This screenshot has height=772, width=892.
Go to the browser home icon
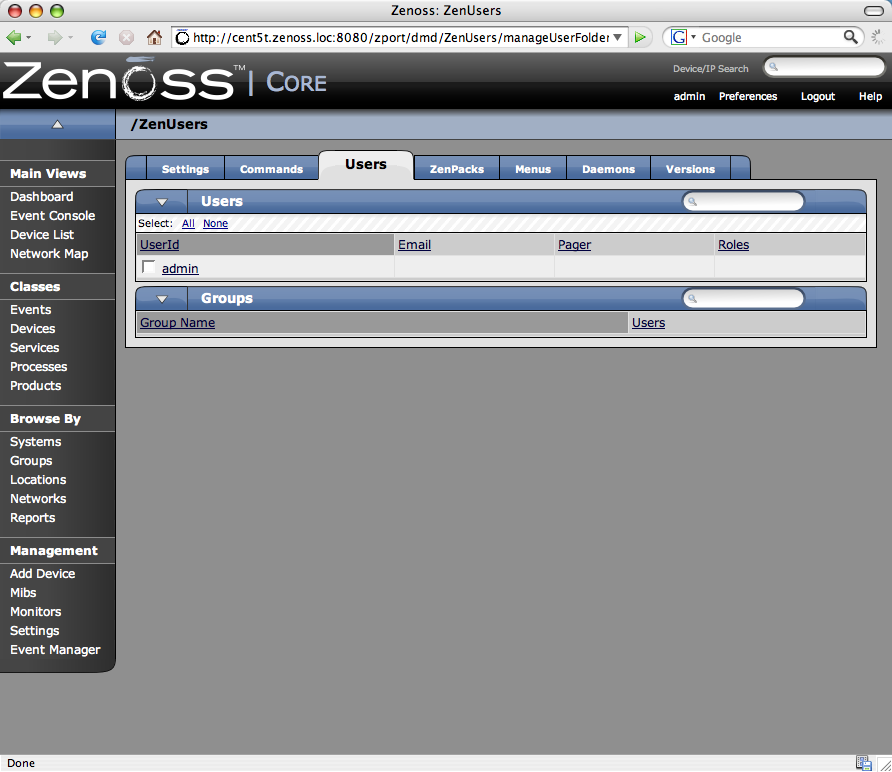click(154, 38)
